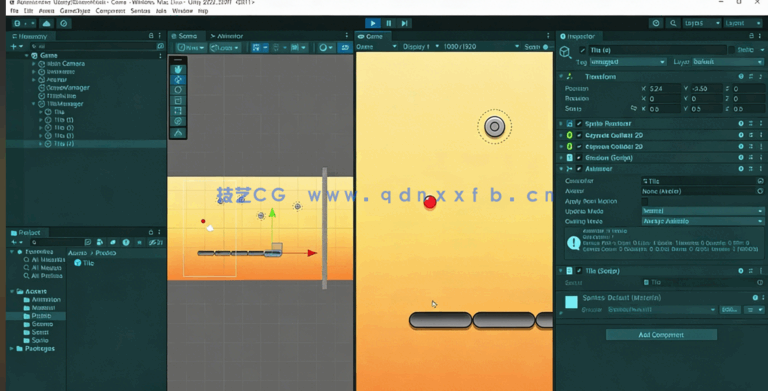Screen dimensions: 768x391
Task: Expand the Packages folder in Project
Action: [x=12, y=348]
